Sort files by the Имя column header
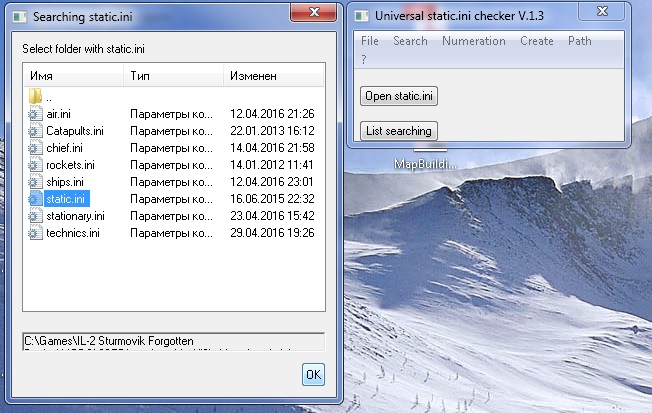The image size is (652, 413). (x=73, y=76)
